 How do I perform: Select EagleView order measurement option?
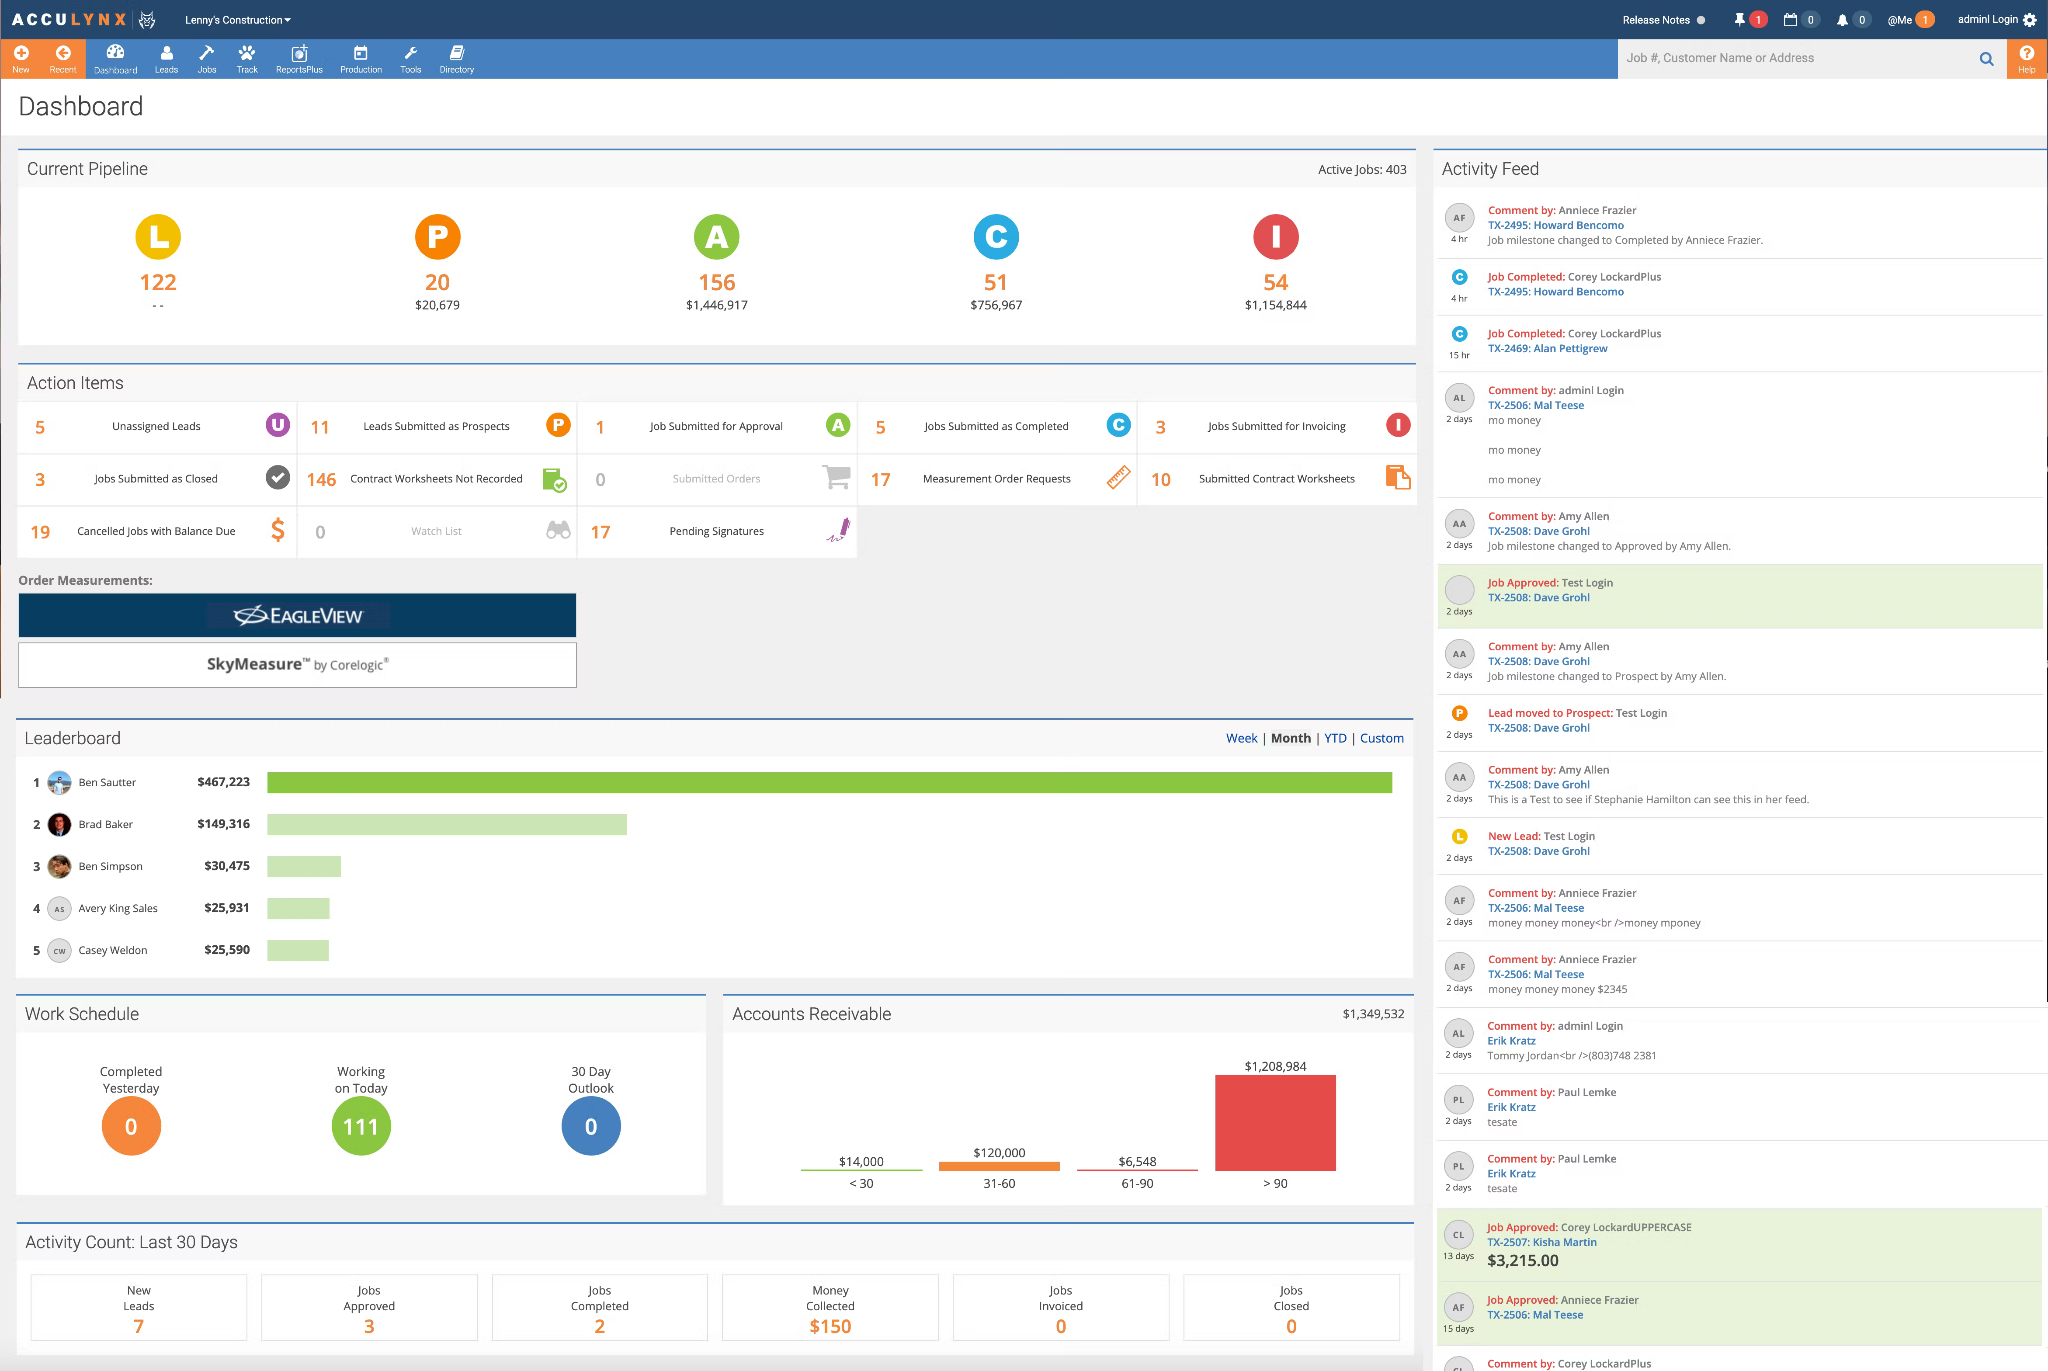tap(297, 615)
